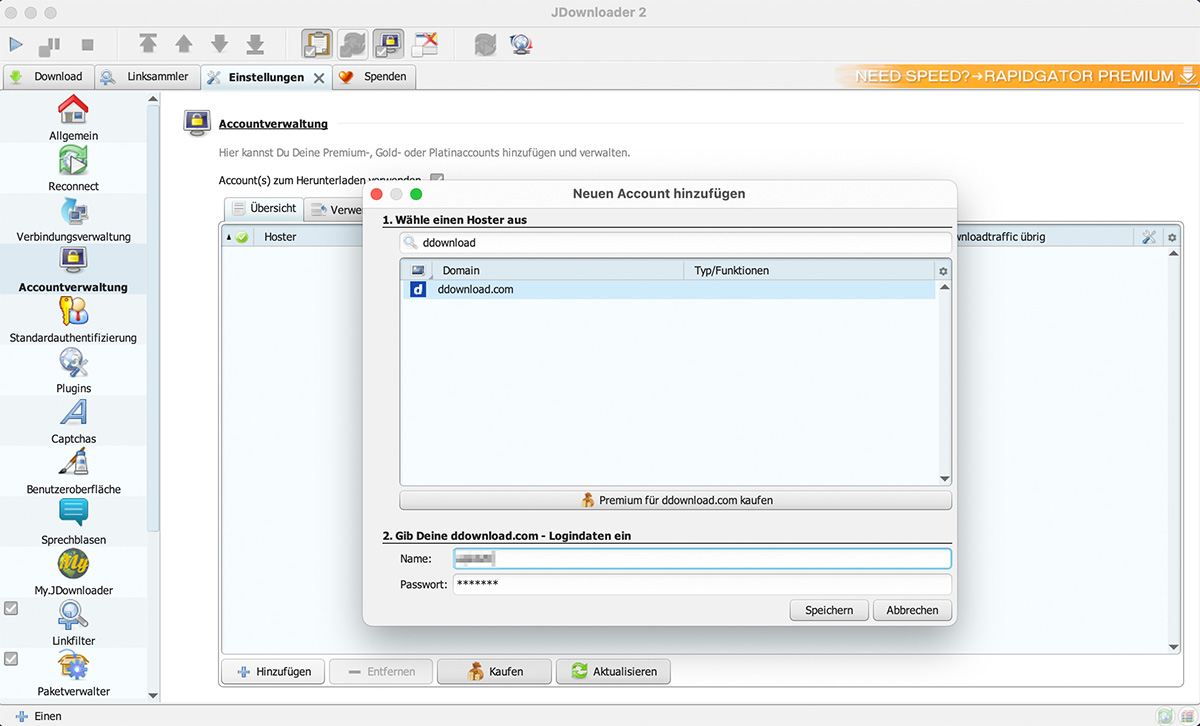1200x726 pixels.
Task: Toggle silent mode toolbar icon
Action: pyautogui.click(x=425, y=44)
